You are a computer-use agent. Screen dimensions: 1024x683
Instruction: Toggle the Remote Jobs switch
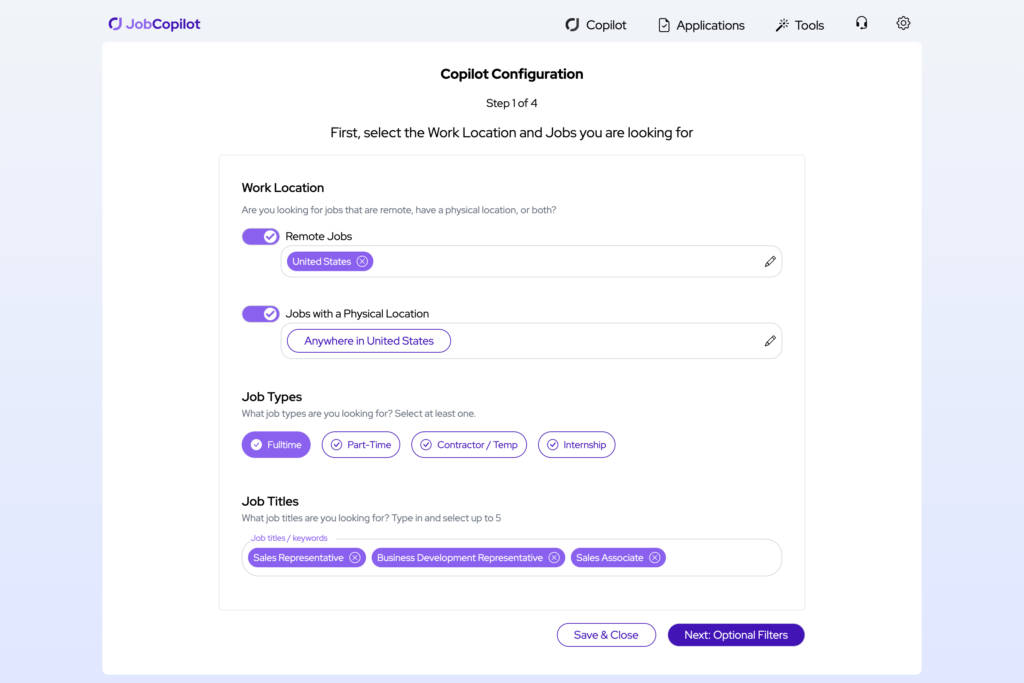[x=260, y=237]
